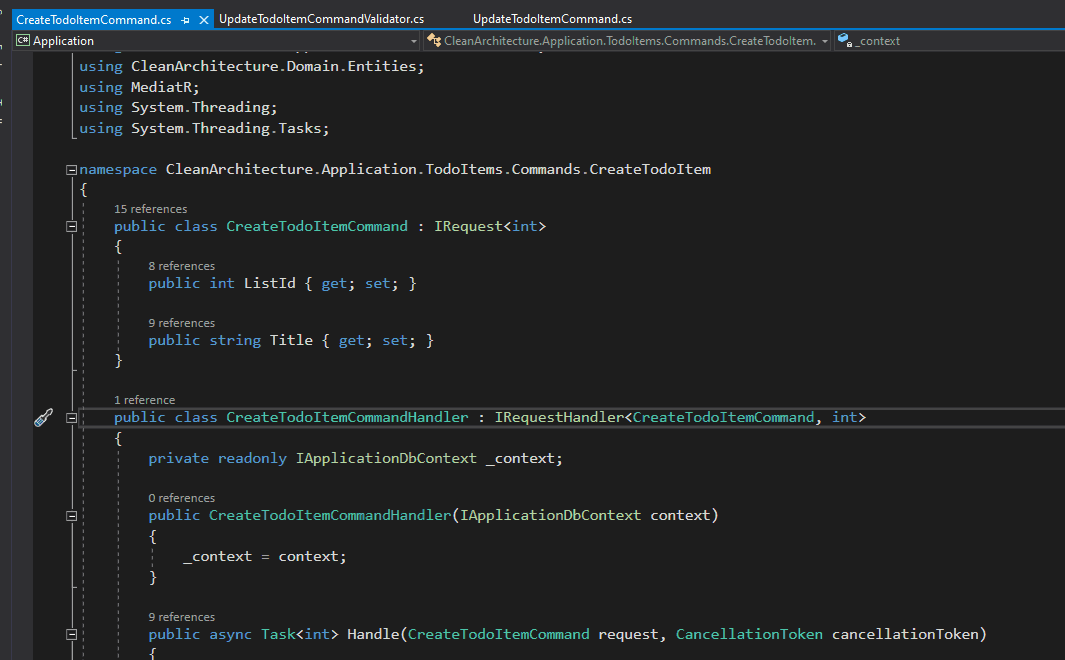1065x660 pixels.
Task: Click the screwdriver quick actions icon
Action: (x=43, y=418)
